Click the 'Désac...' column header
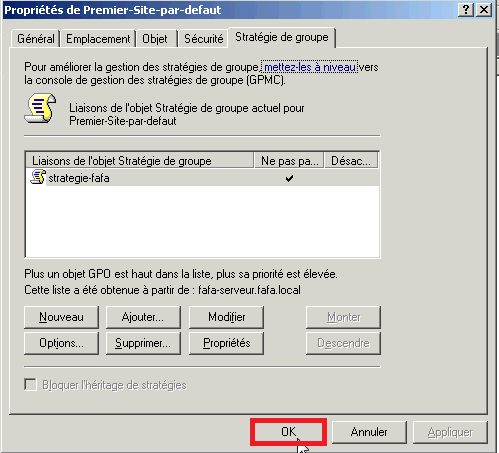The image size is (499, 453). click(x=351, y=160)
